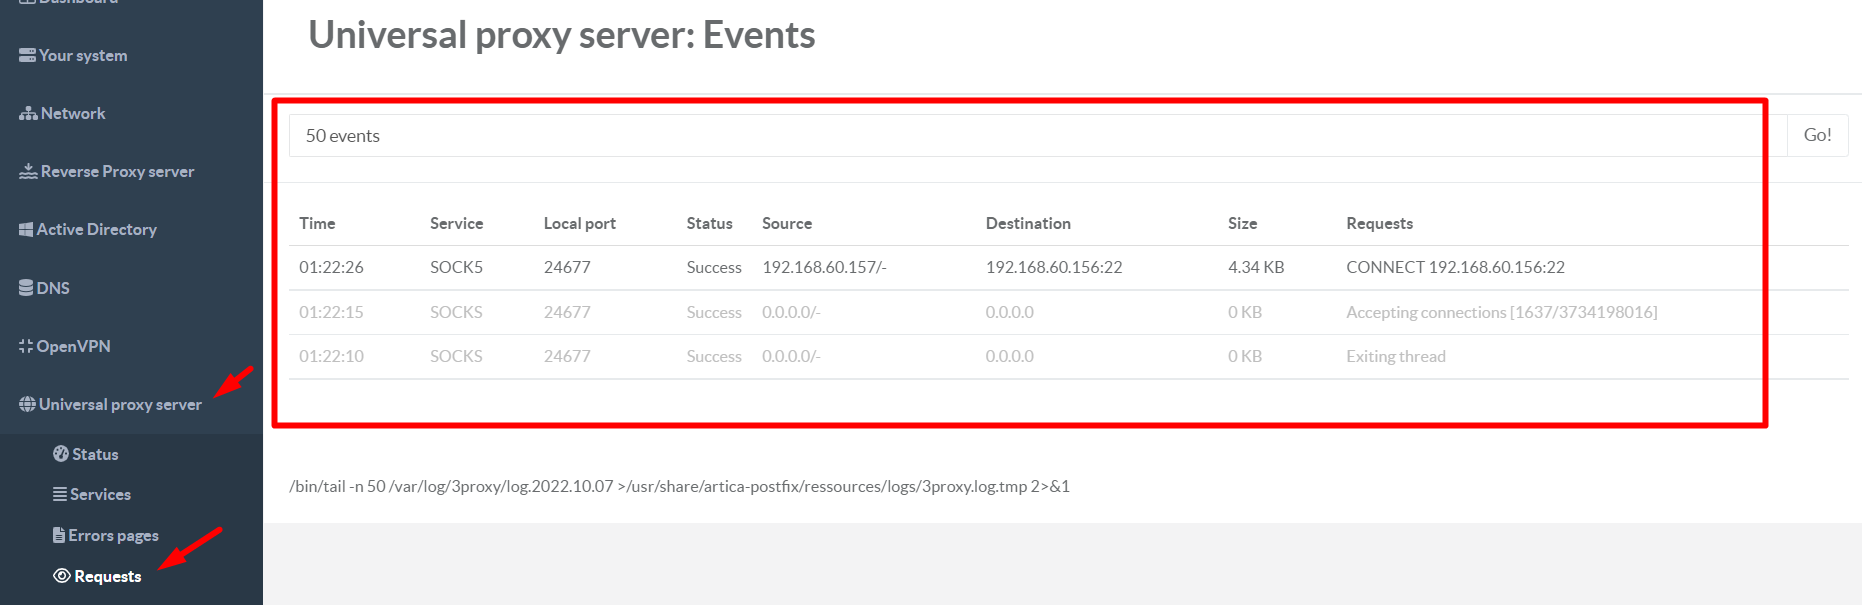Click the Services list icon
1862x605 pixels.
click(x=60, y=494)
